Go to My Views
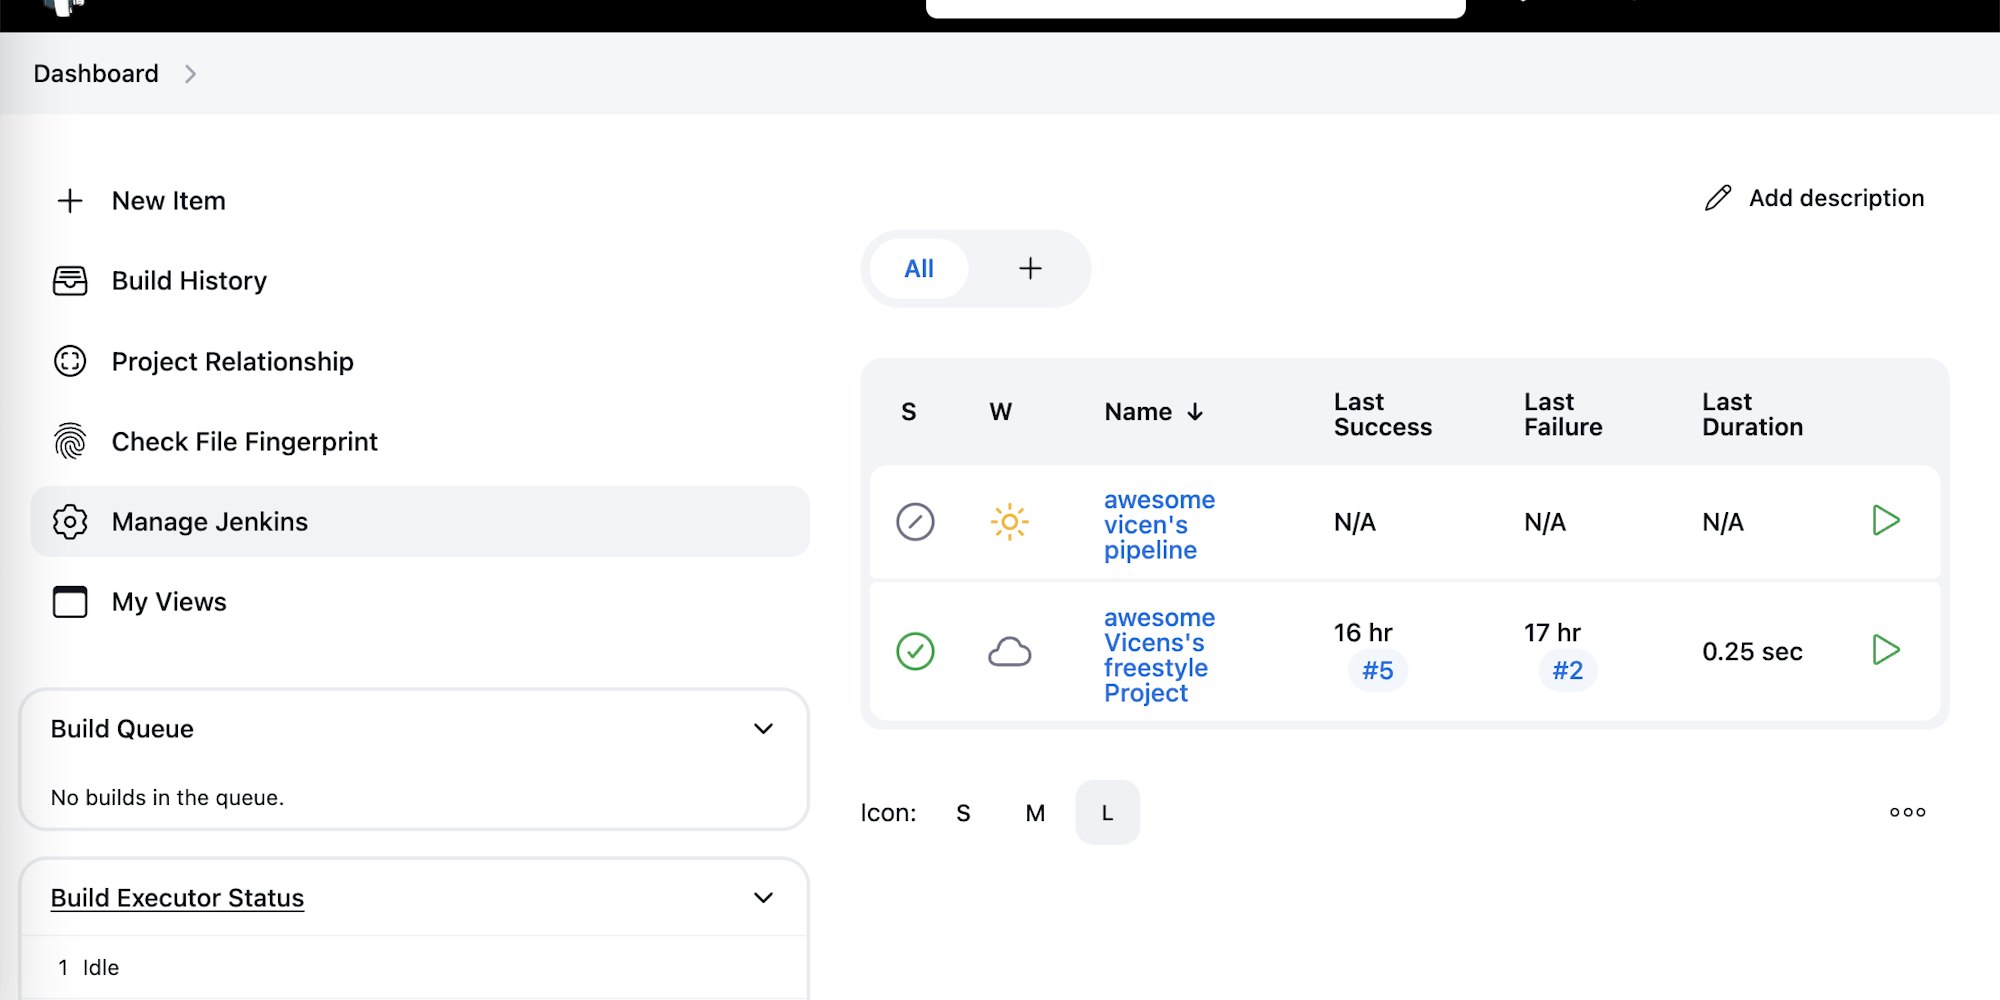The height and width of the screenshot is (1000, 2000). click(168, 602)
